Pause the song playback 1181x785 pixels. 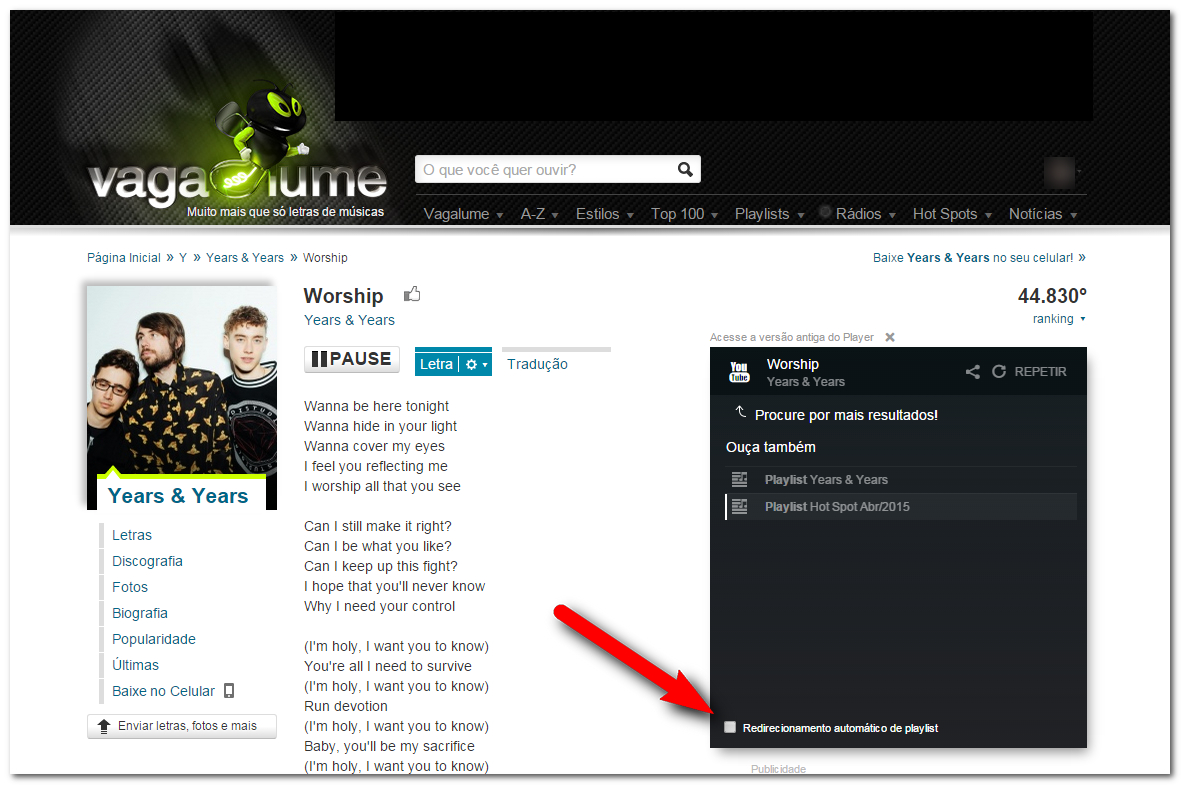click(x=352, y=359)
